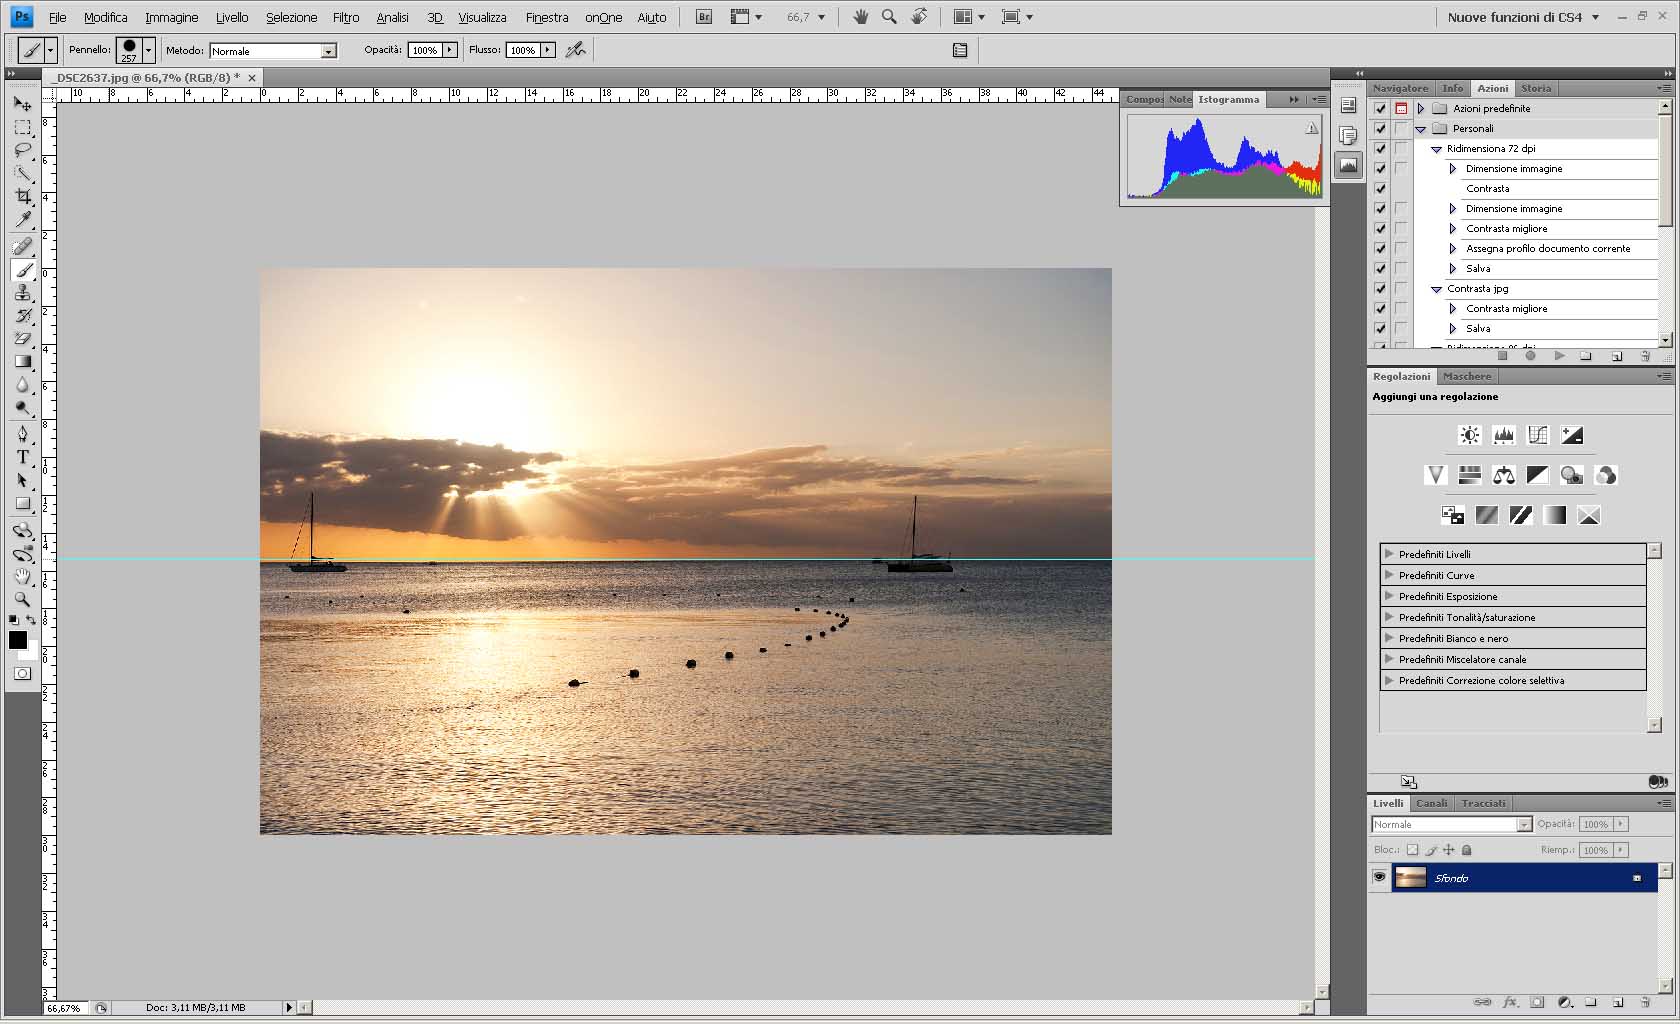
Task: Select the Zoom tool in toolbox
Action: click(x=22, y=599)
